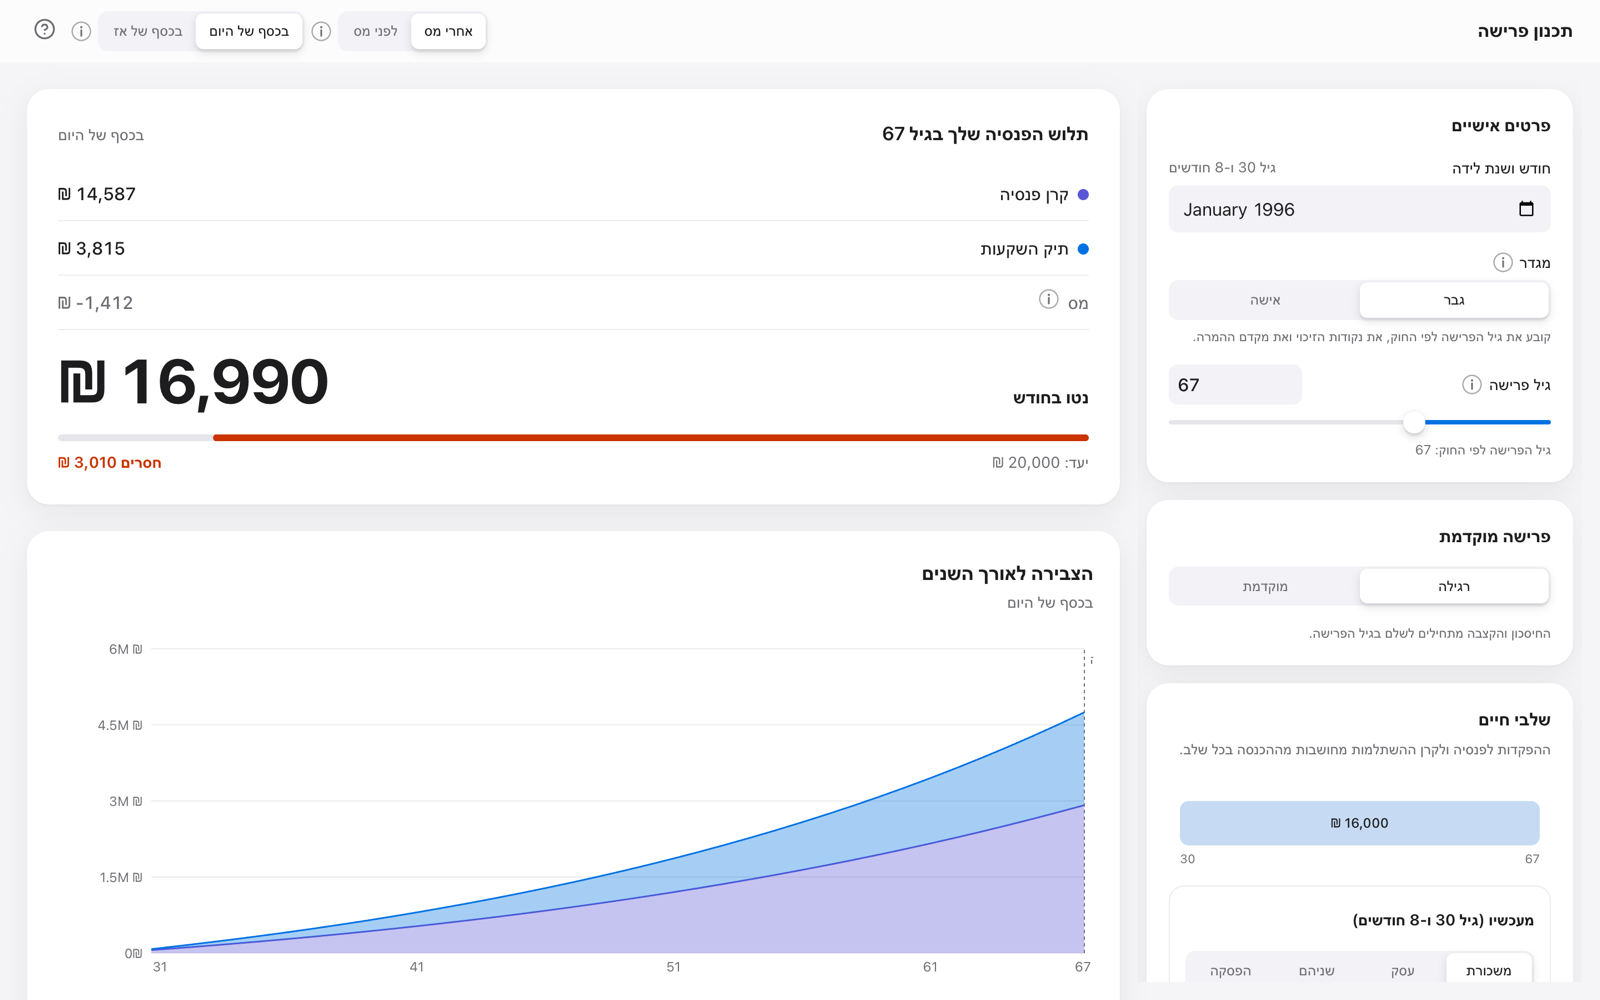Click info icon beside לפני מס toggle

(x=321, y=31)
